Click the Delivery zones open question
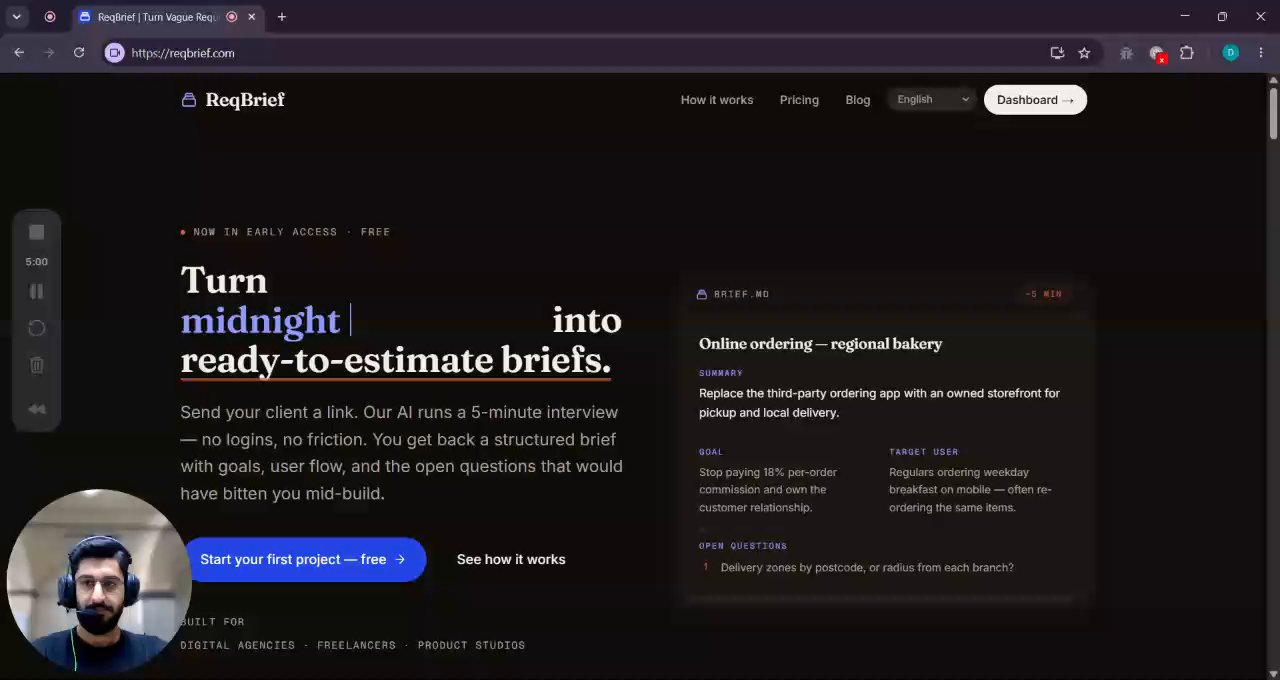1280x680 pixels. point(867,567)
